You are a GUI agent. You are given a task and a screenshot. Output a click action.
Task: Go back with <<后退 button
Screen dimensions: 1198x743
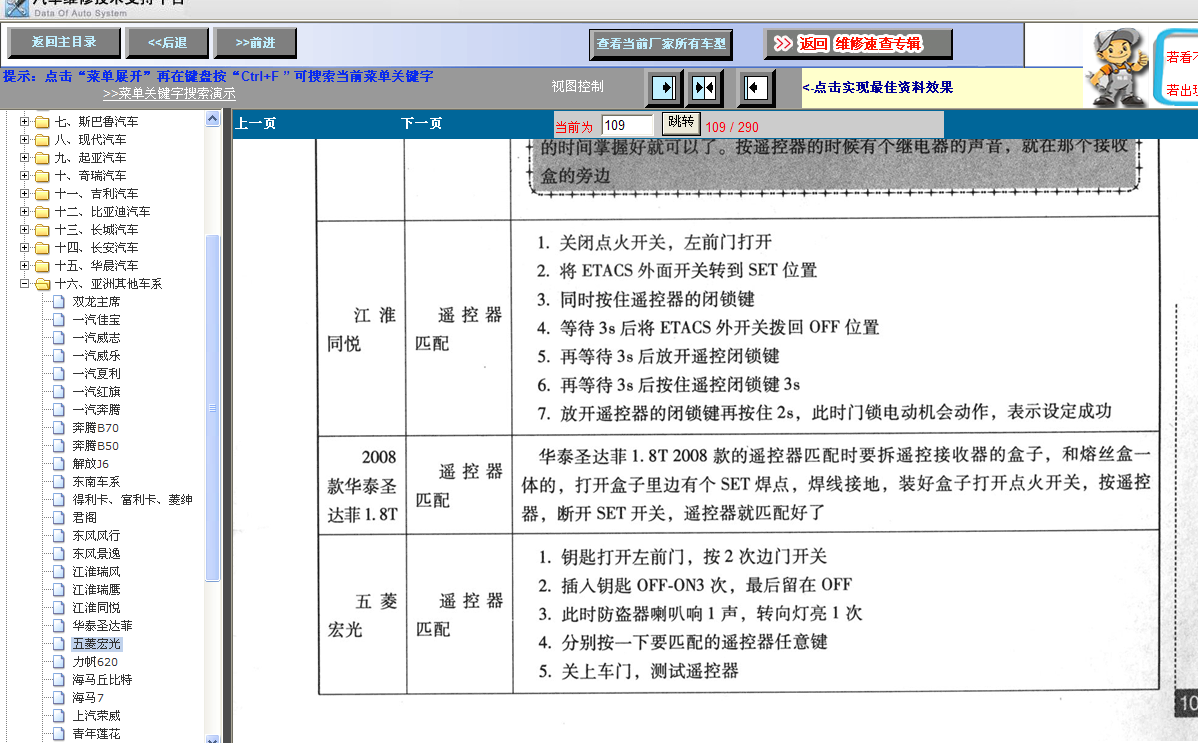[167, 43]
